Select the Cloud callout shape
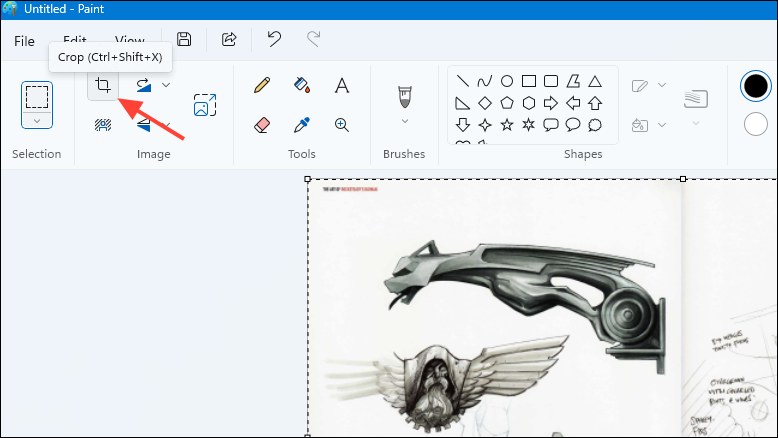The height and width of the screenshot is (438, 778). tap(595, 125)
